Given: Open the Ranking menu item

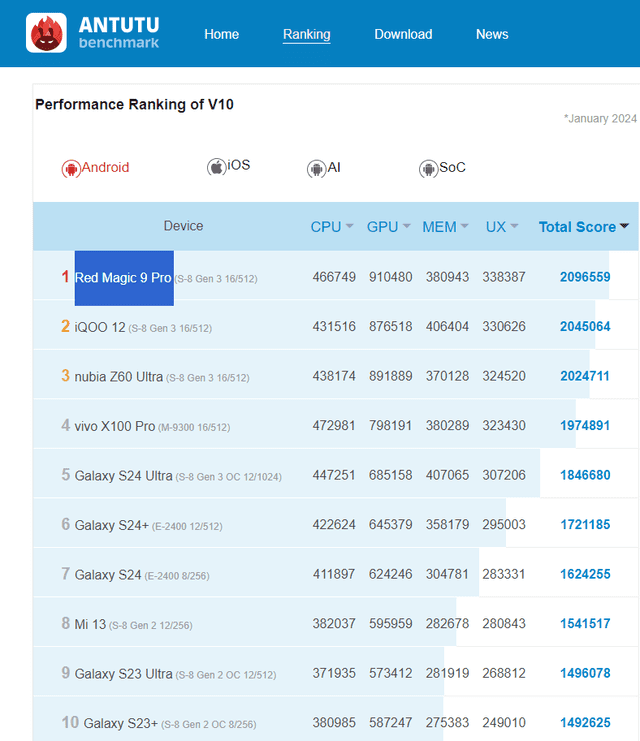Looking at the screenshot, I should click(x=306, y=34).
